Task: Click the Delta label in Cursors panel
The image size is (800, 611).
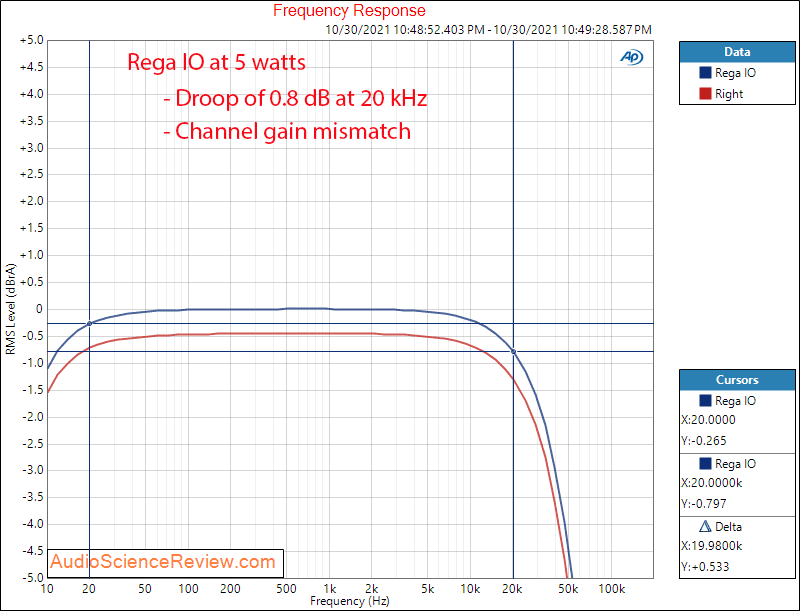Action: tap(728, 527)
